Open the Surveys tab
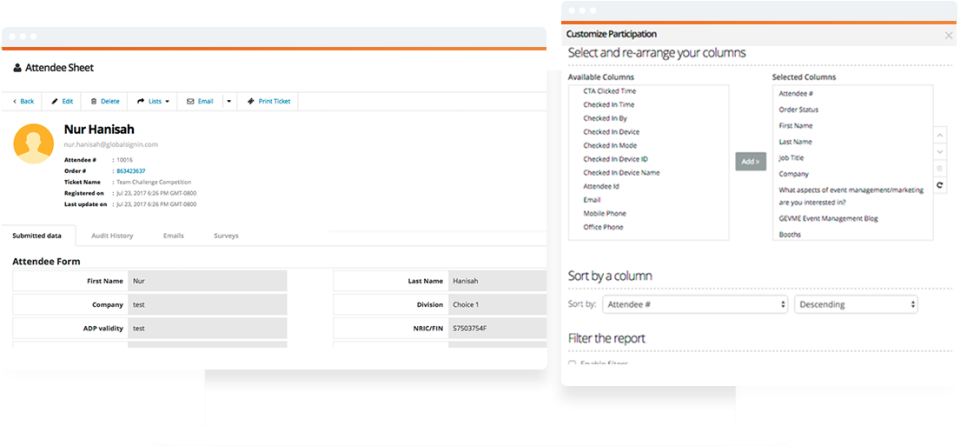This screenshot has height=446, width=960. [226, 235]
